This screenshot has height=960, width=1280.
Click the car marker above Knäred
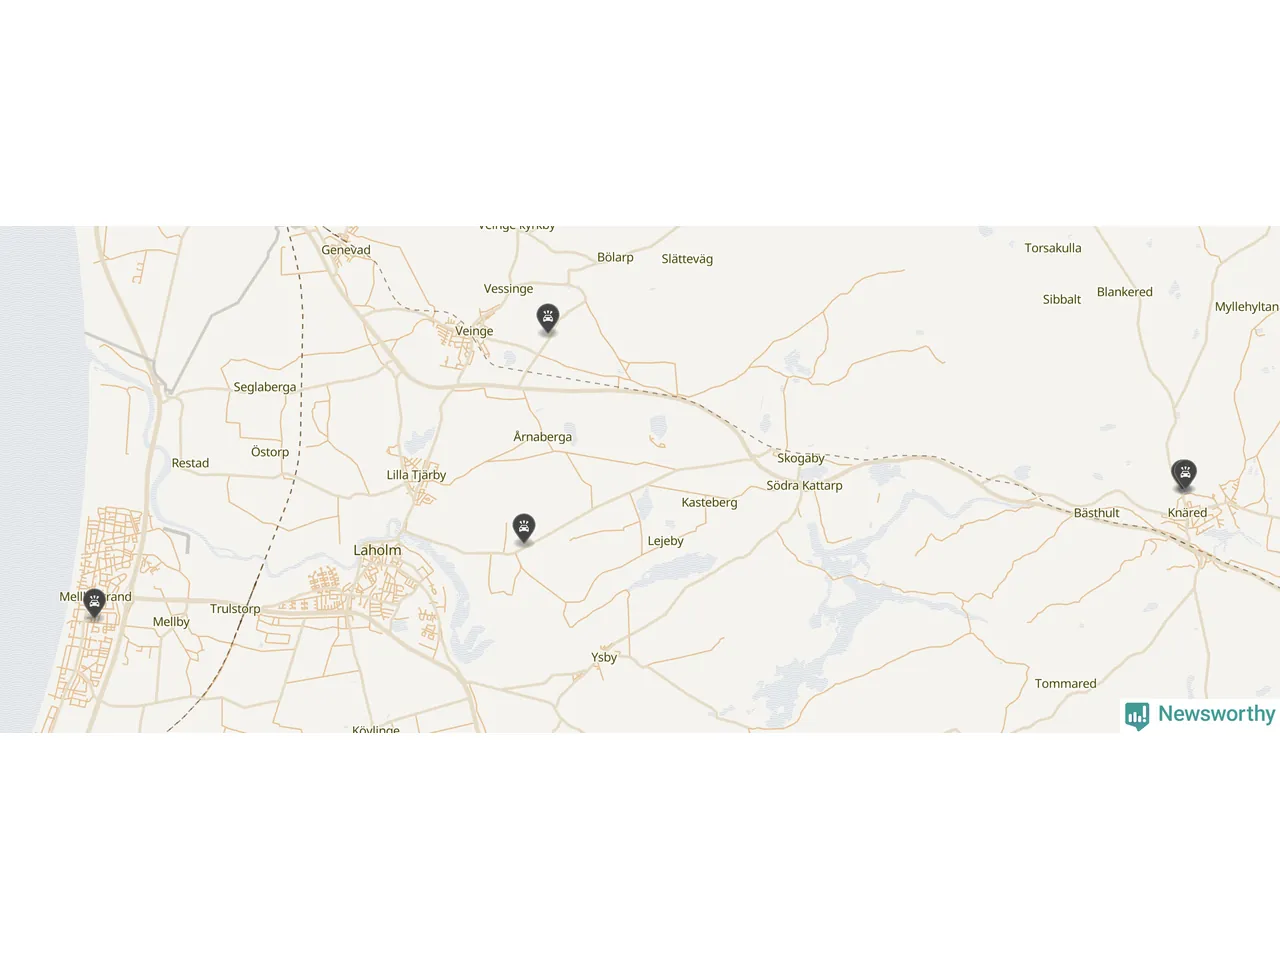tap(1184, 475)
